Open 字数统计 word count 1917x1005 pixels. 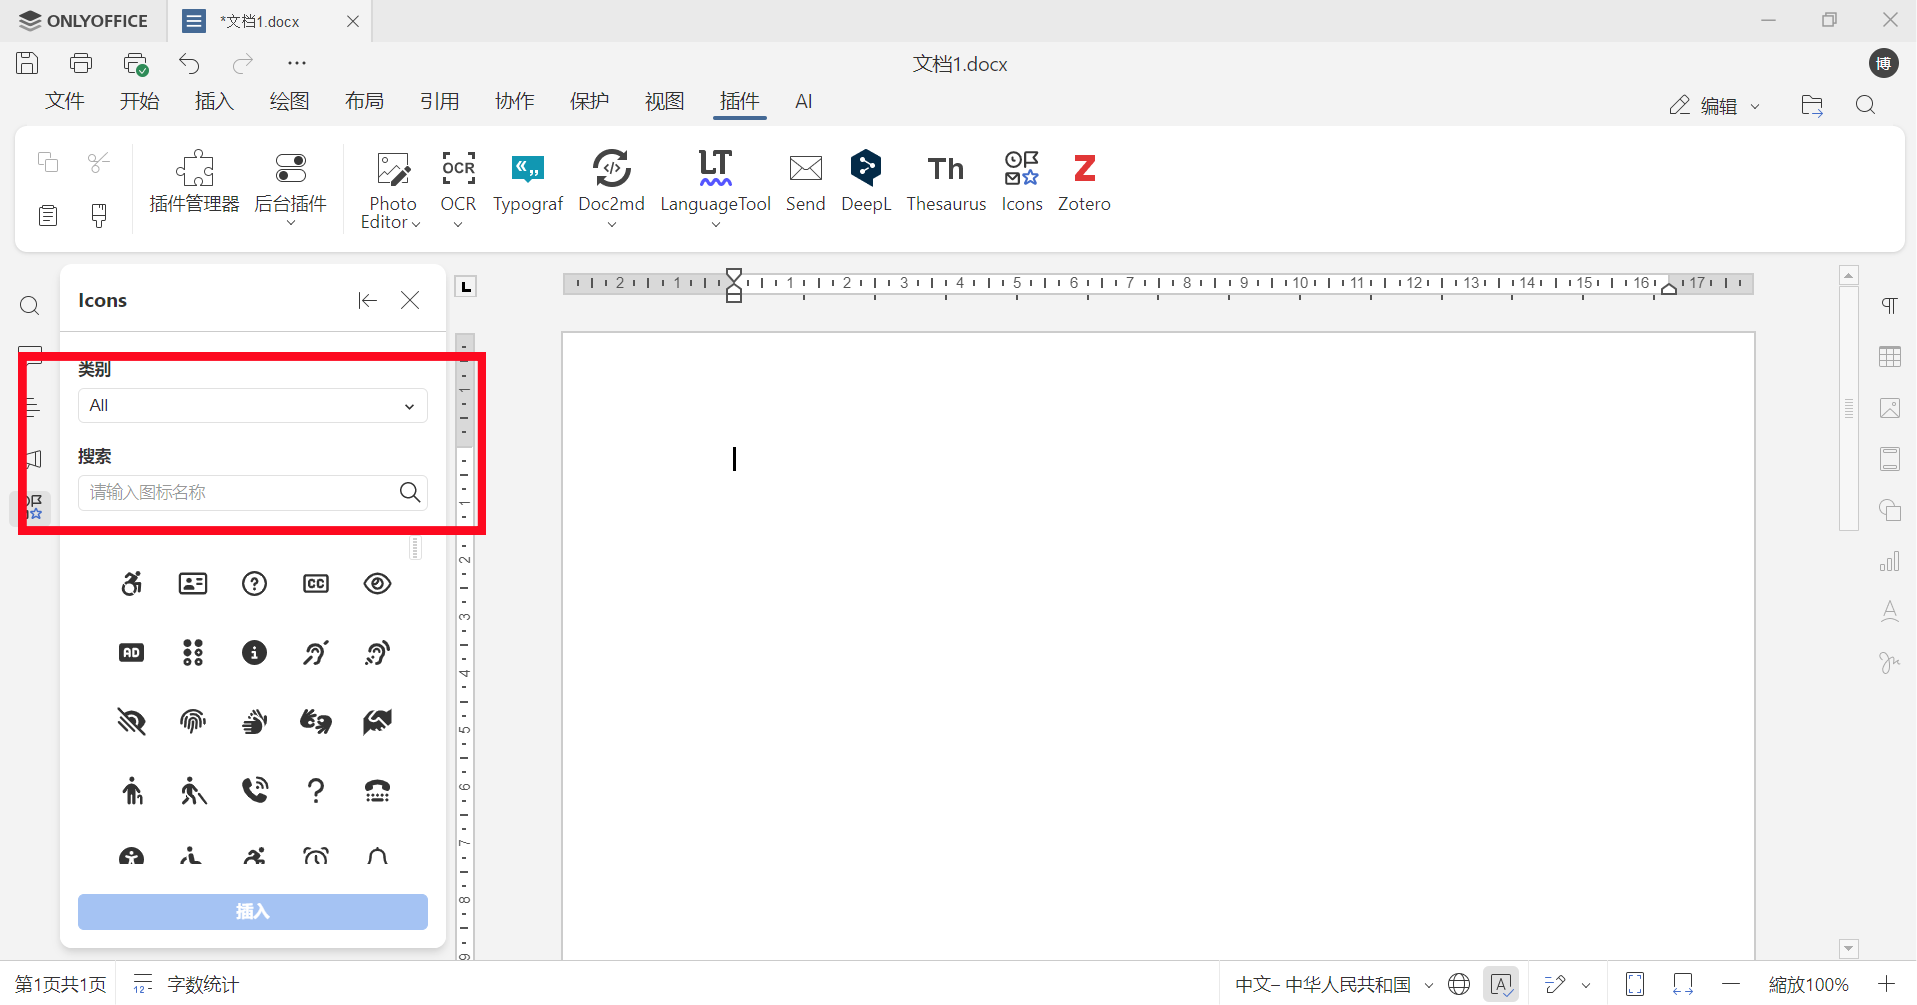[203, 984]
